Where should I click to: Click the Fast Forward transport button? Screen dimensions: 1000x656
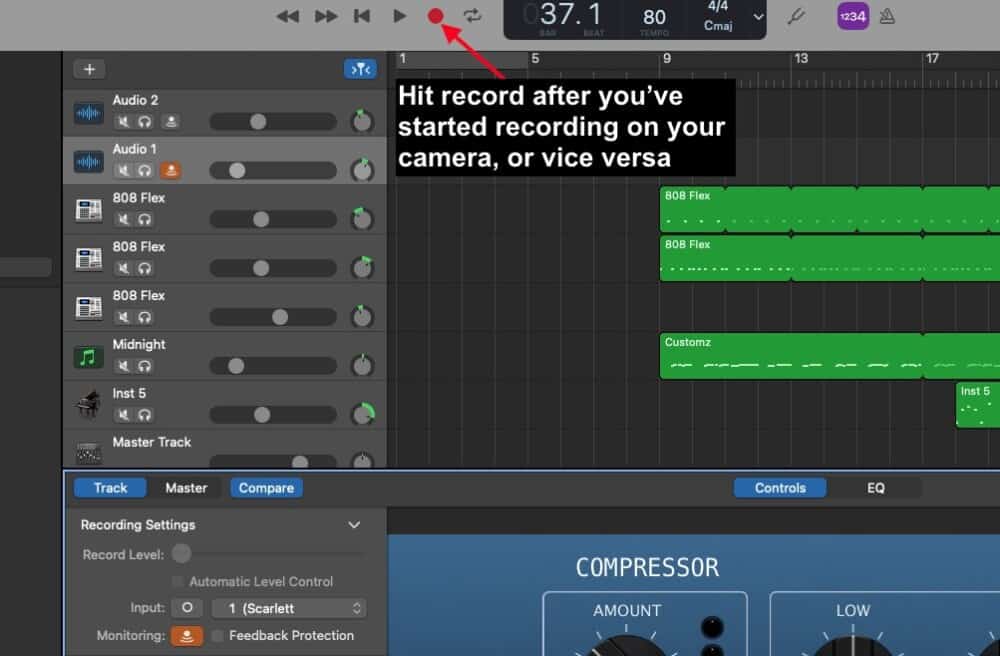pos(326,16)
